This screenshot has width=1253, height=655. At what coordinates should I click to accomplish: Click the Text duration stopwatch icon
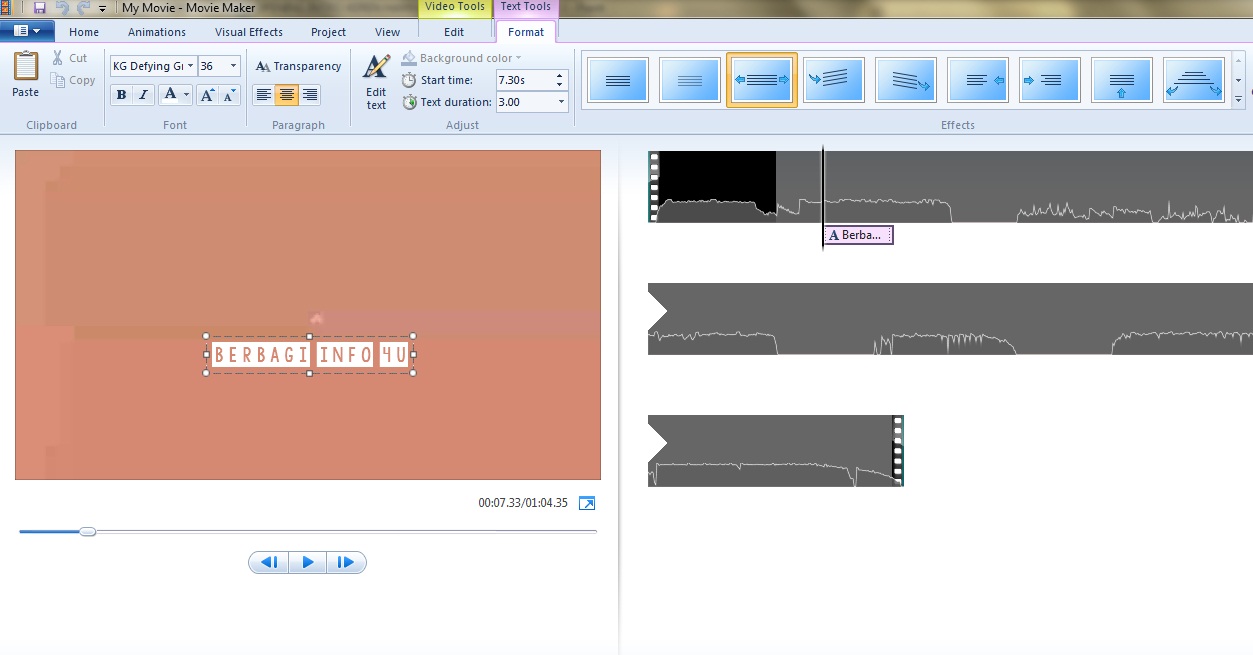409,102
